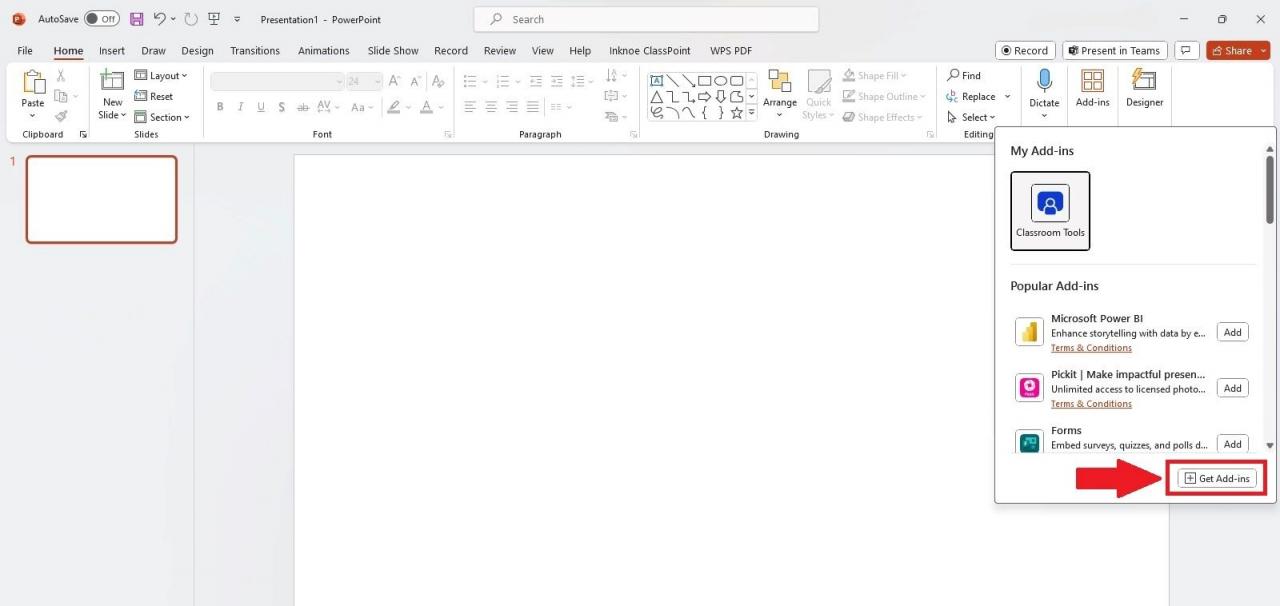This screenshot has width=1280, height=606.
Task: Switch to the Insert ribbon tab
Action: tap(111, 50)
